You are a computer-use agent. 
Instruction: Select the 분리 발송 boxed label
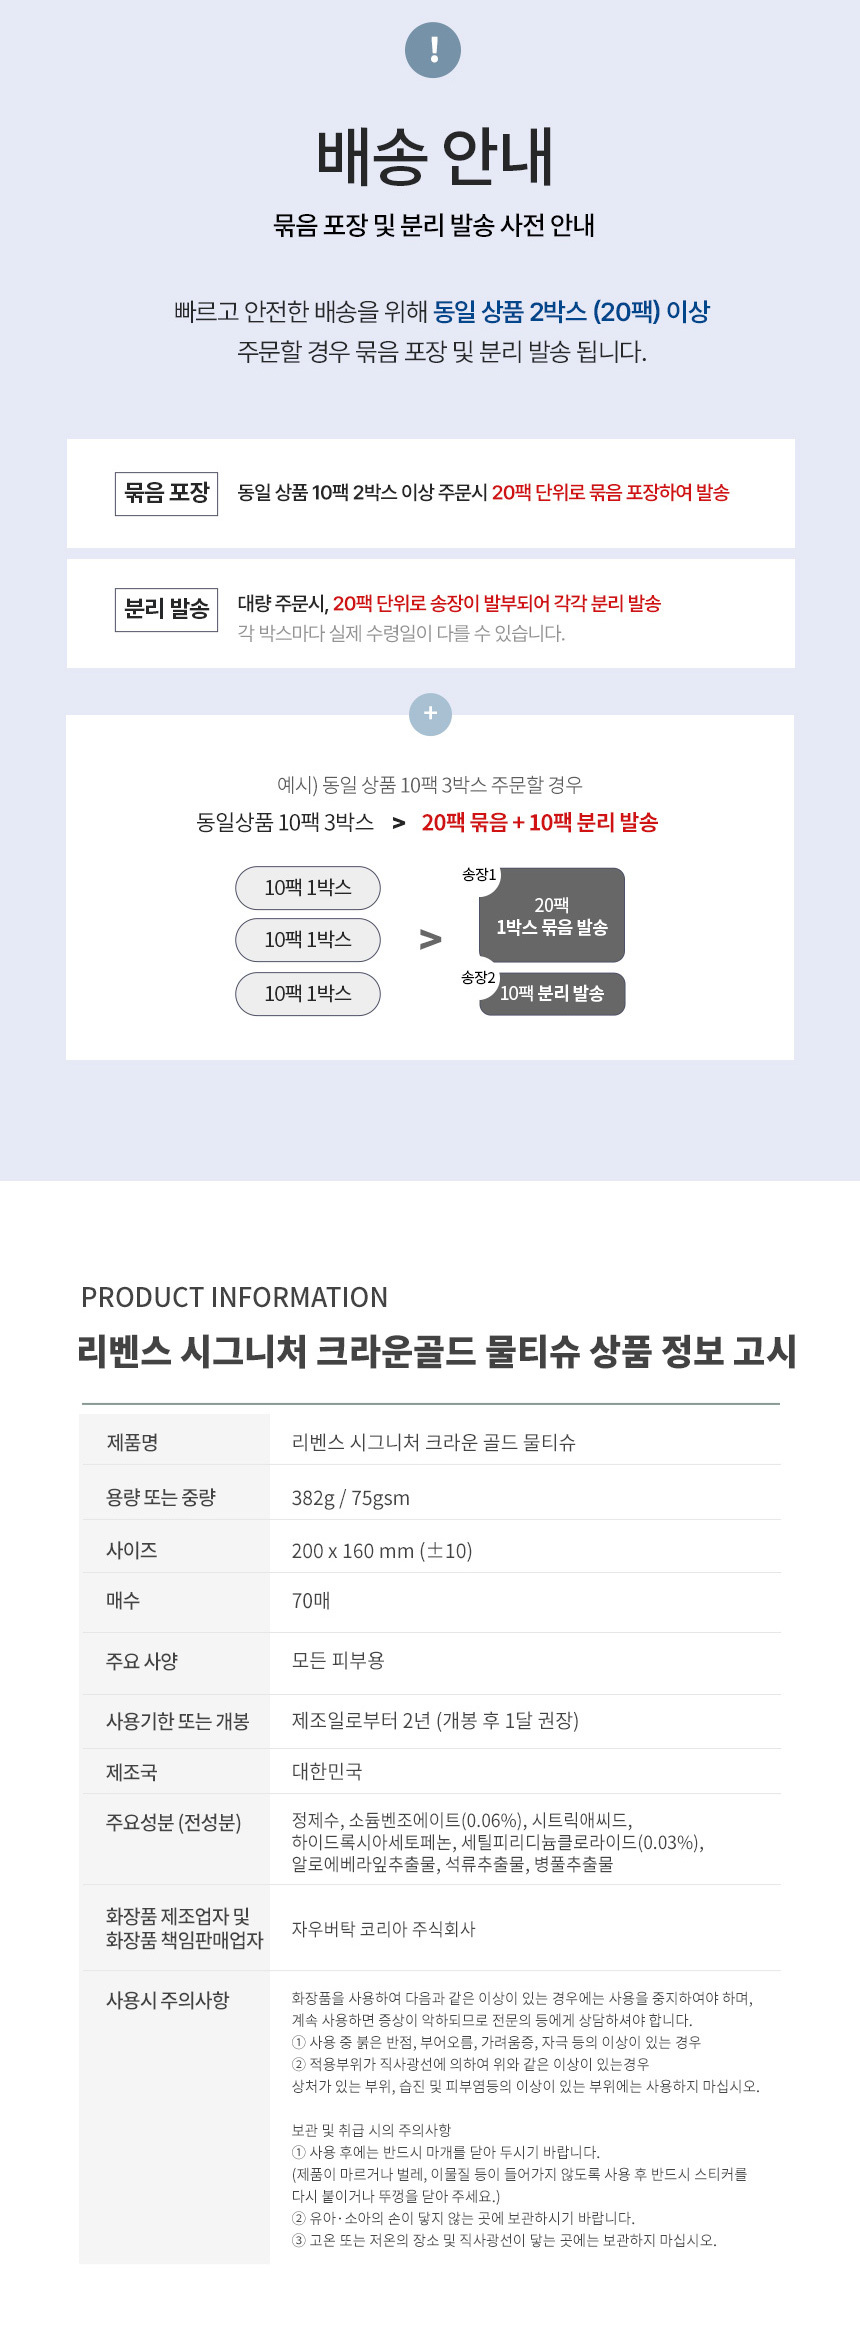tap(167, 609)
